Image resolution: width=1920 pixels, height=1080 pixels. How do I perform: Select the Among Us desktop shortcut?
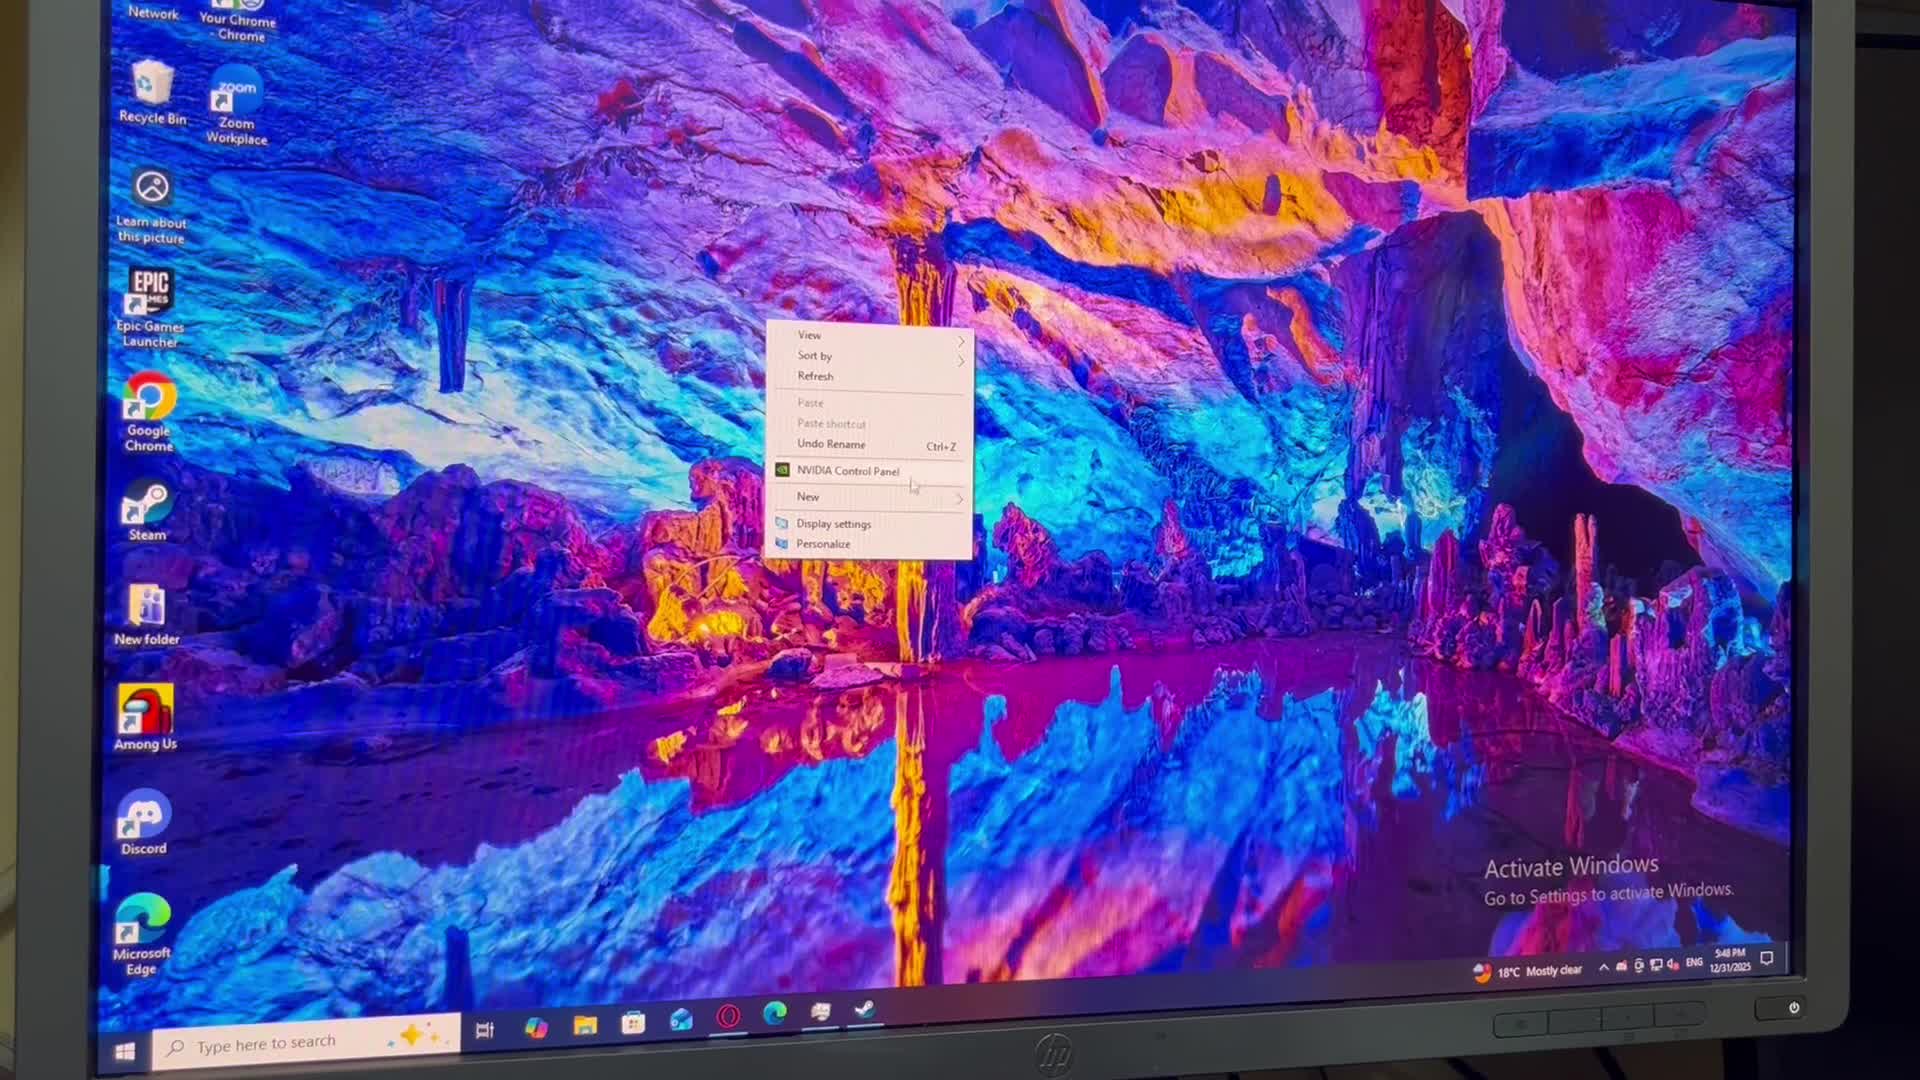coord(145,718)
